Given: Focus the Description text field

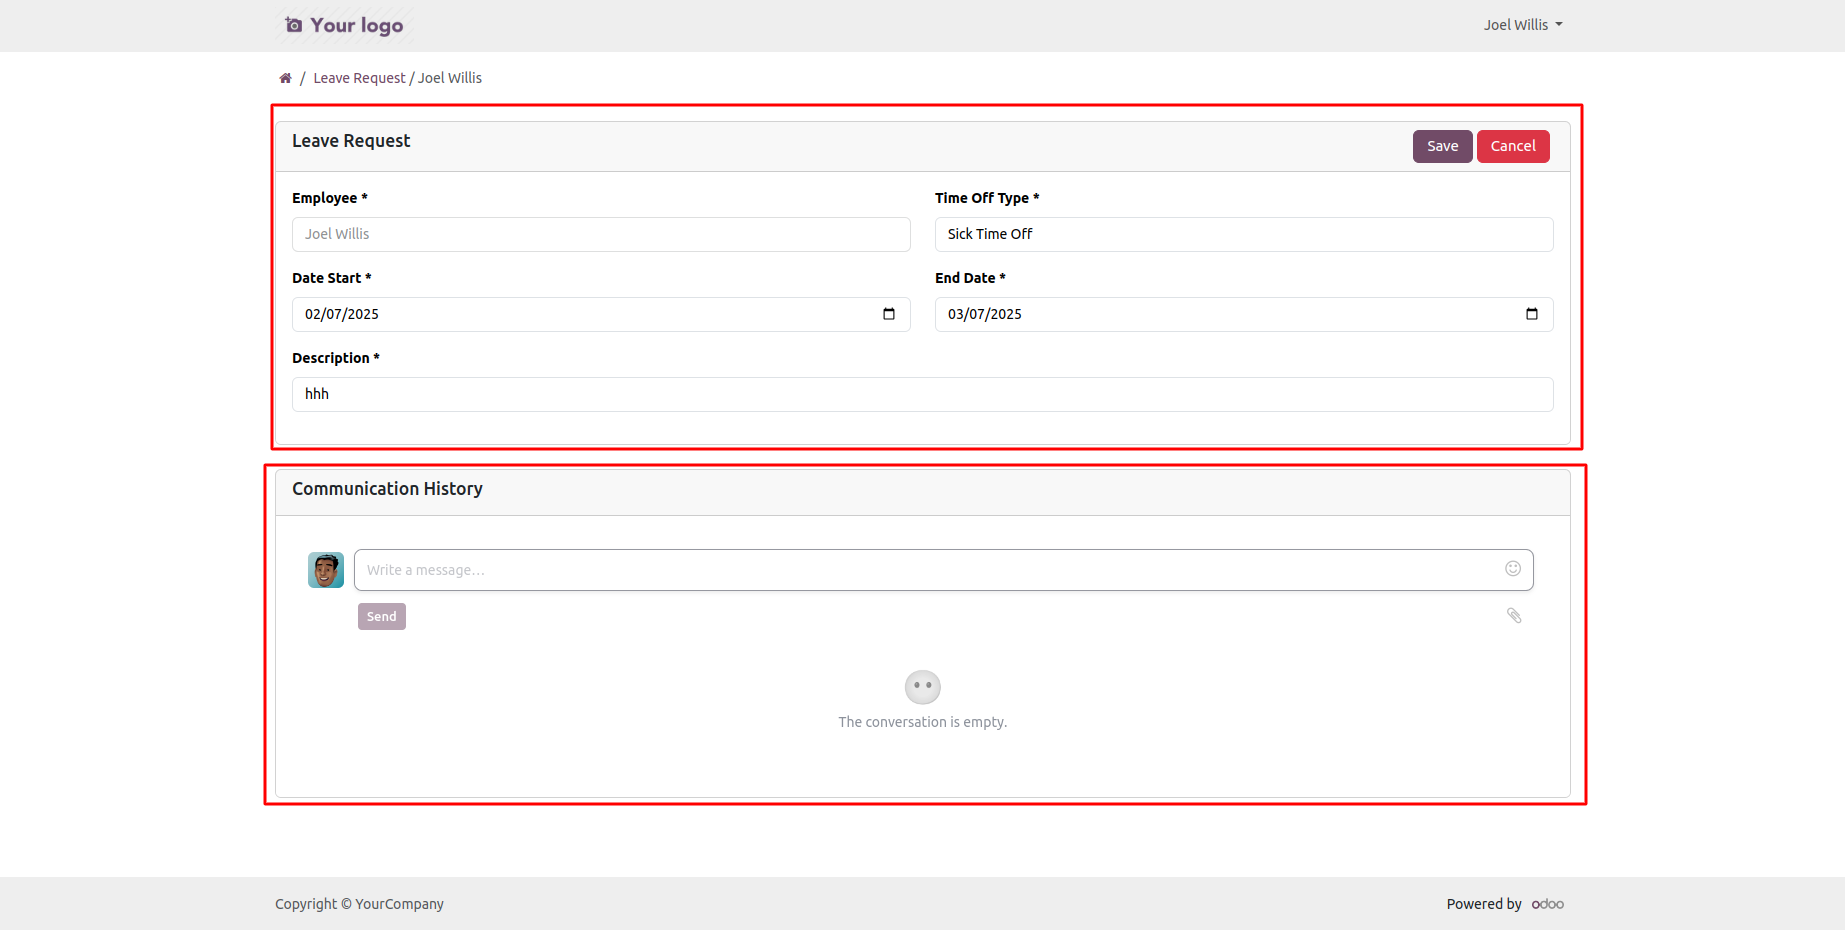Looking at the screenshot, I should [x=921, y=394].
